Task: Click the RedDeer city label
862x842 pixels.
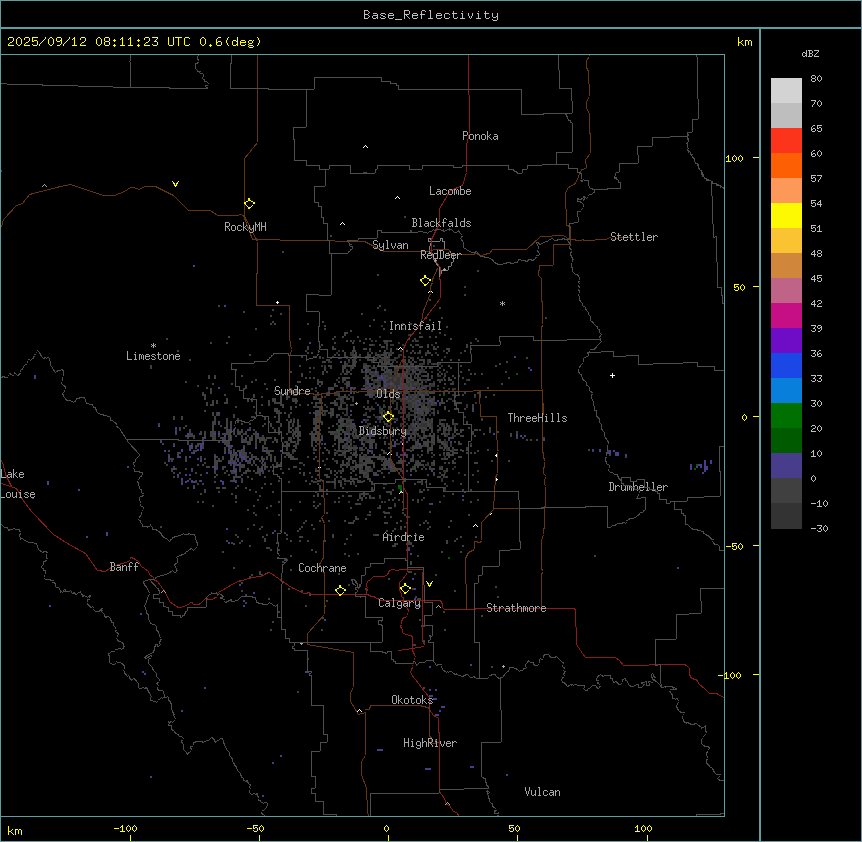Action: [x=440, y=255]
